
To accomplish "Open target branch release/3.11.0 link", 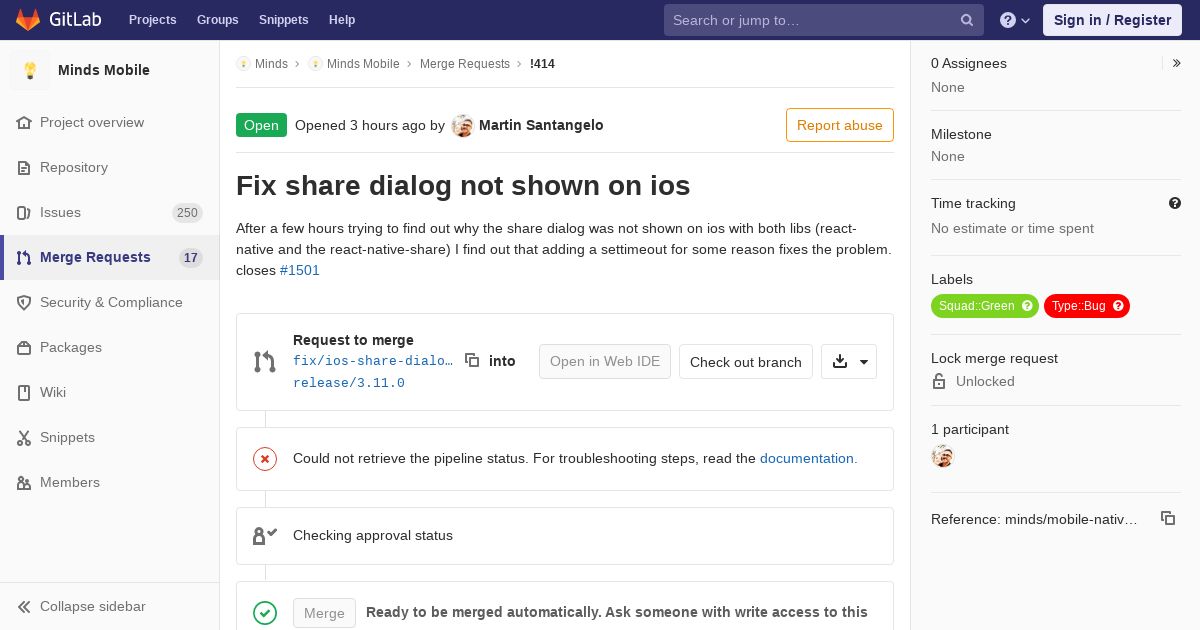I will pos(349,382).
